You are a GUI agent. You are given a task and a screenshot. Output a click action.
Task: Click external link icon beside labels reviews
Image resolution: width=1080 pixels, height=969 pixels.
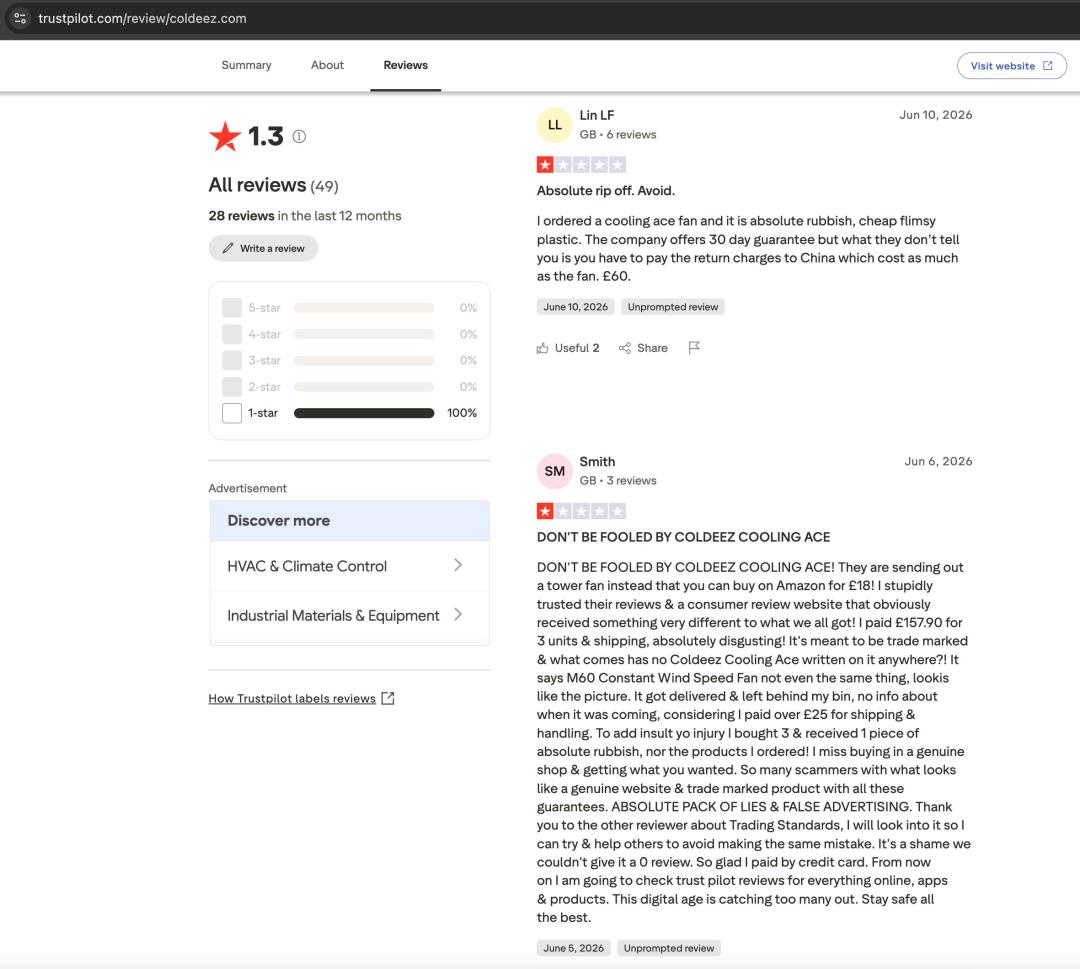coord(388,698)
